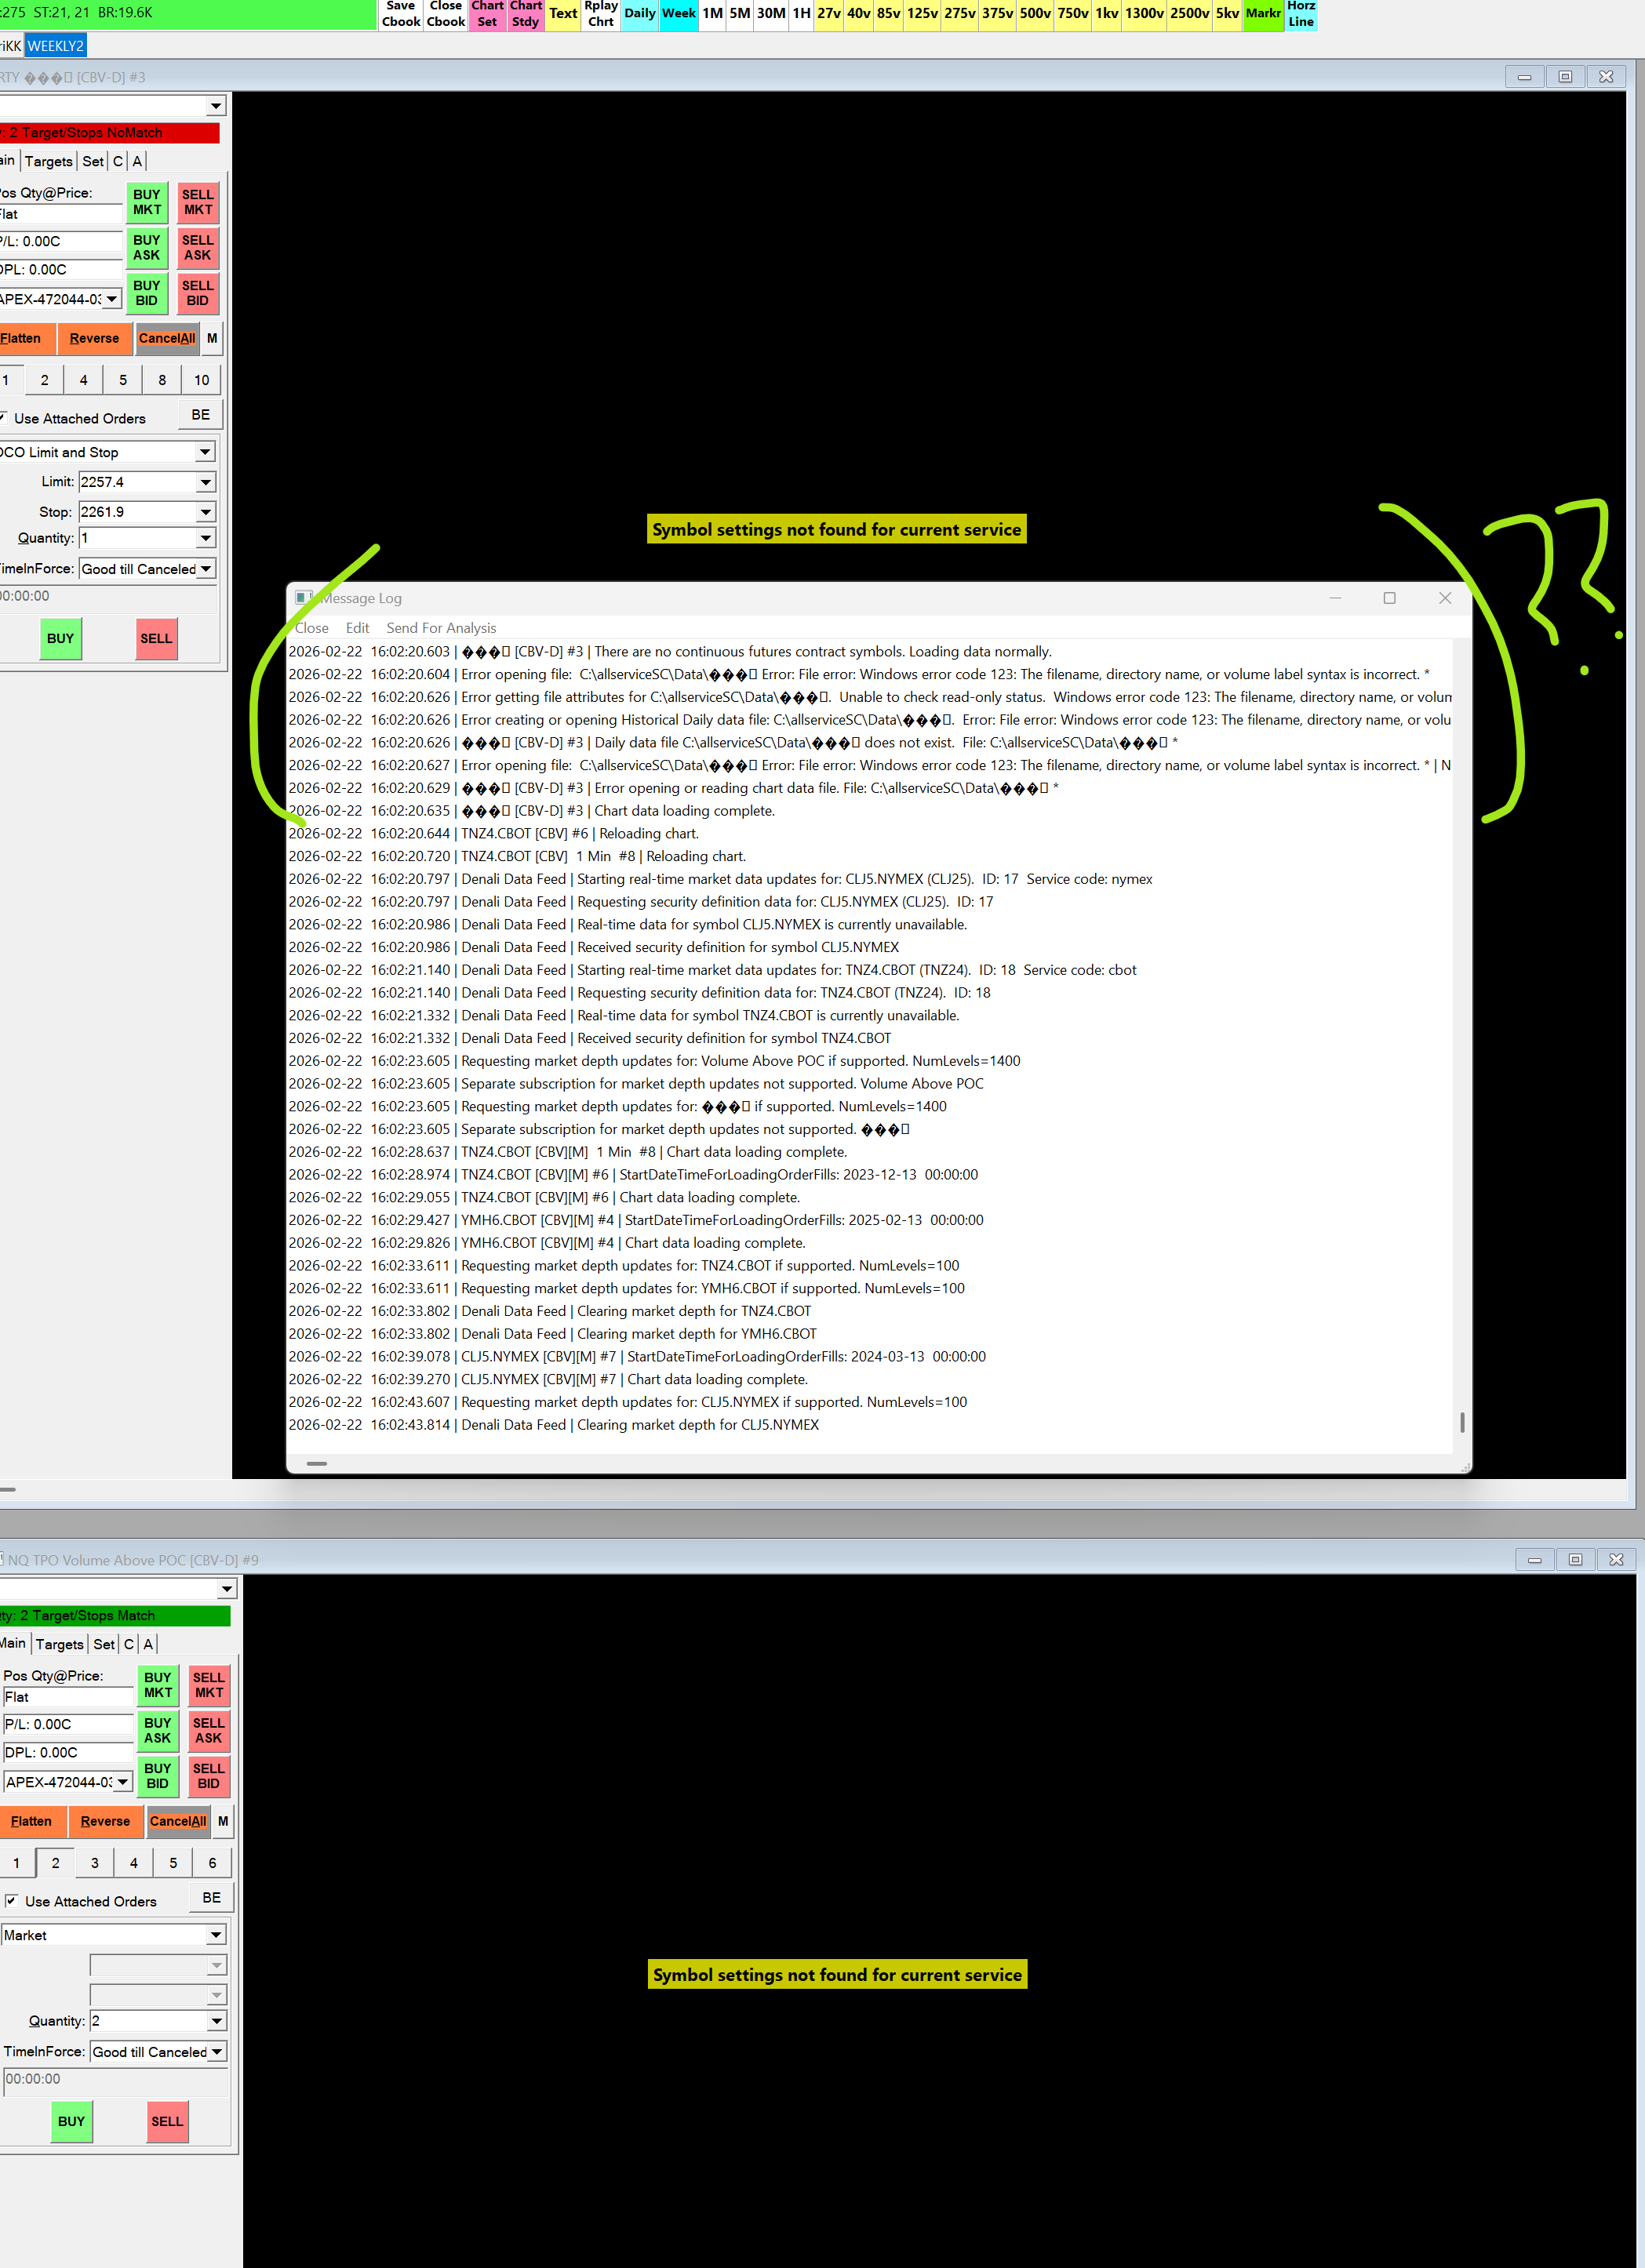The width and height of the screenshot is (1645, 2268).
Task: Select the Text drawing tool
Action: [563, 14]
